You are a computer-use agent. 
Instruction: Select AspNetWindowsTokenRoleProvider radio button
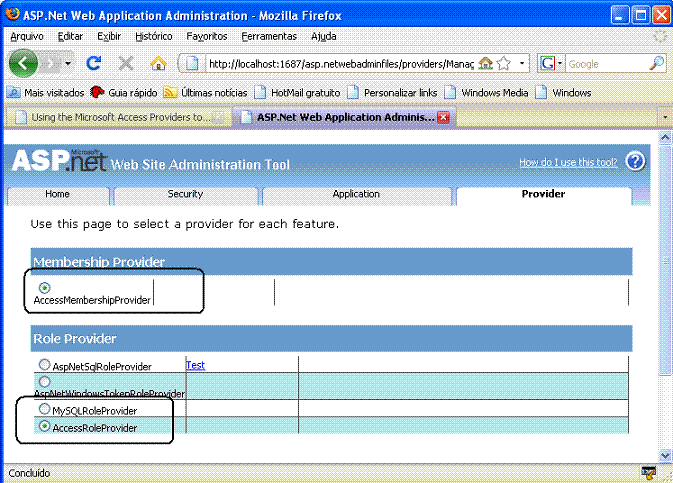click(44, 381)
